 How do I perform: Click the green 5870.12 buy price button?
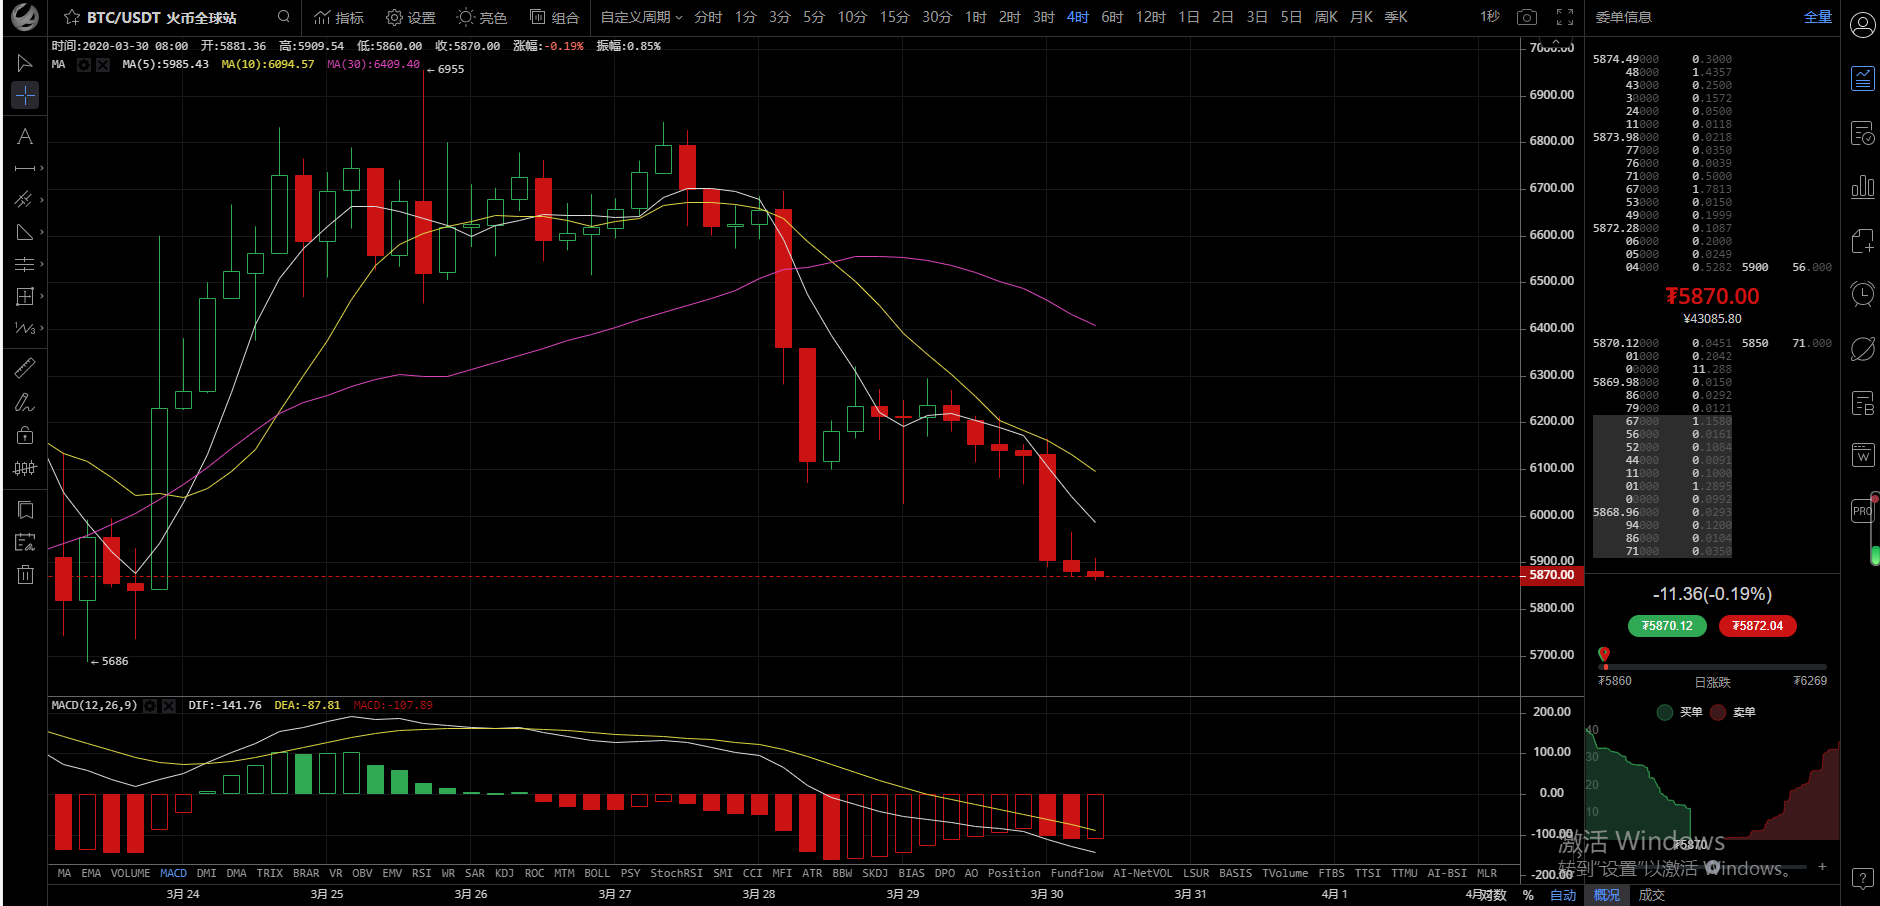coord(1667,626)
